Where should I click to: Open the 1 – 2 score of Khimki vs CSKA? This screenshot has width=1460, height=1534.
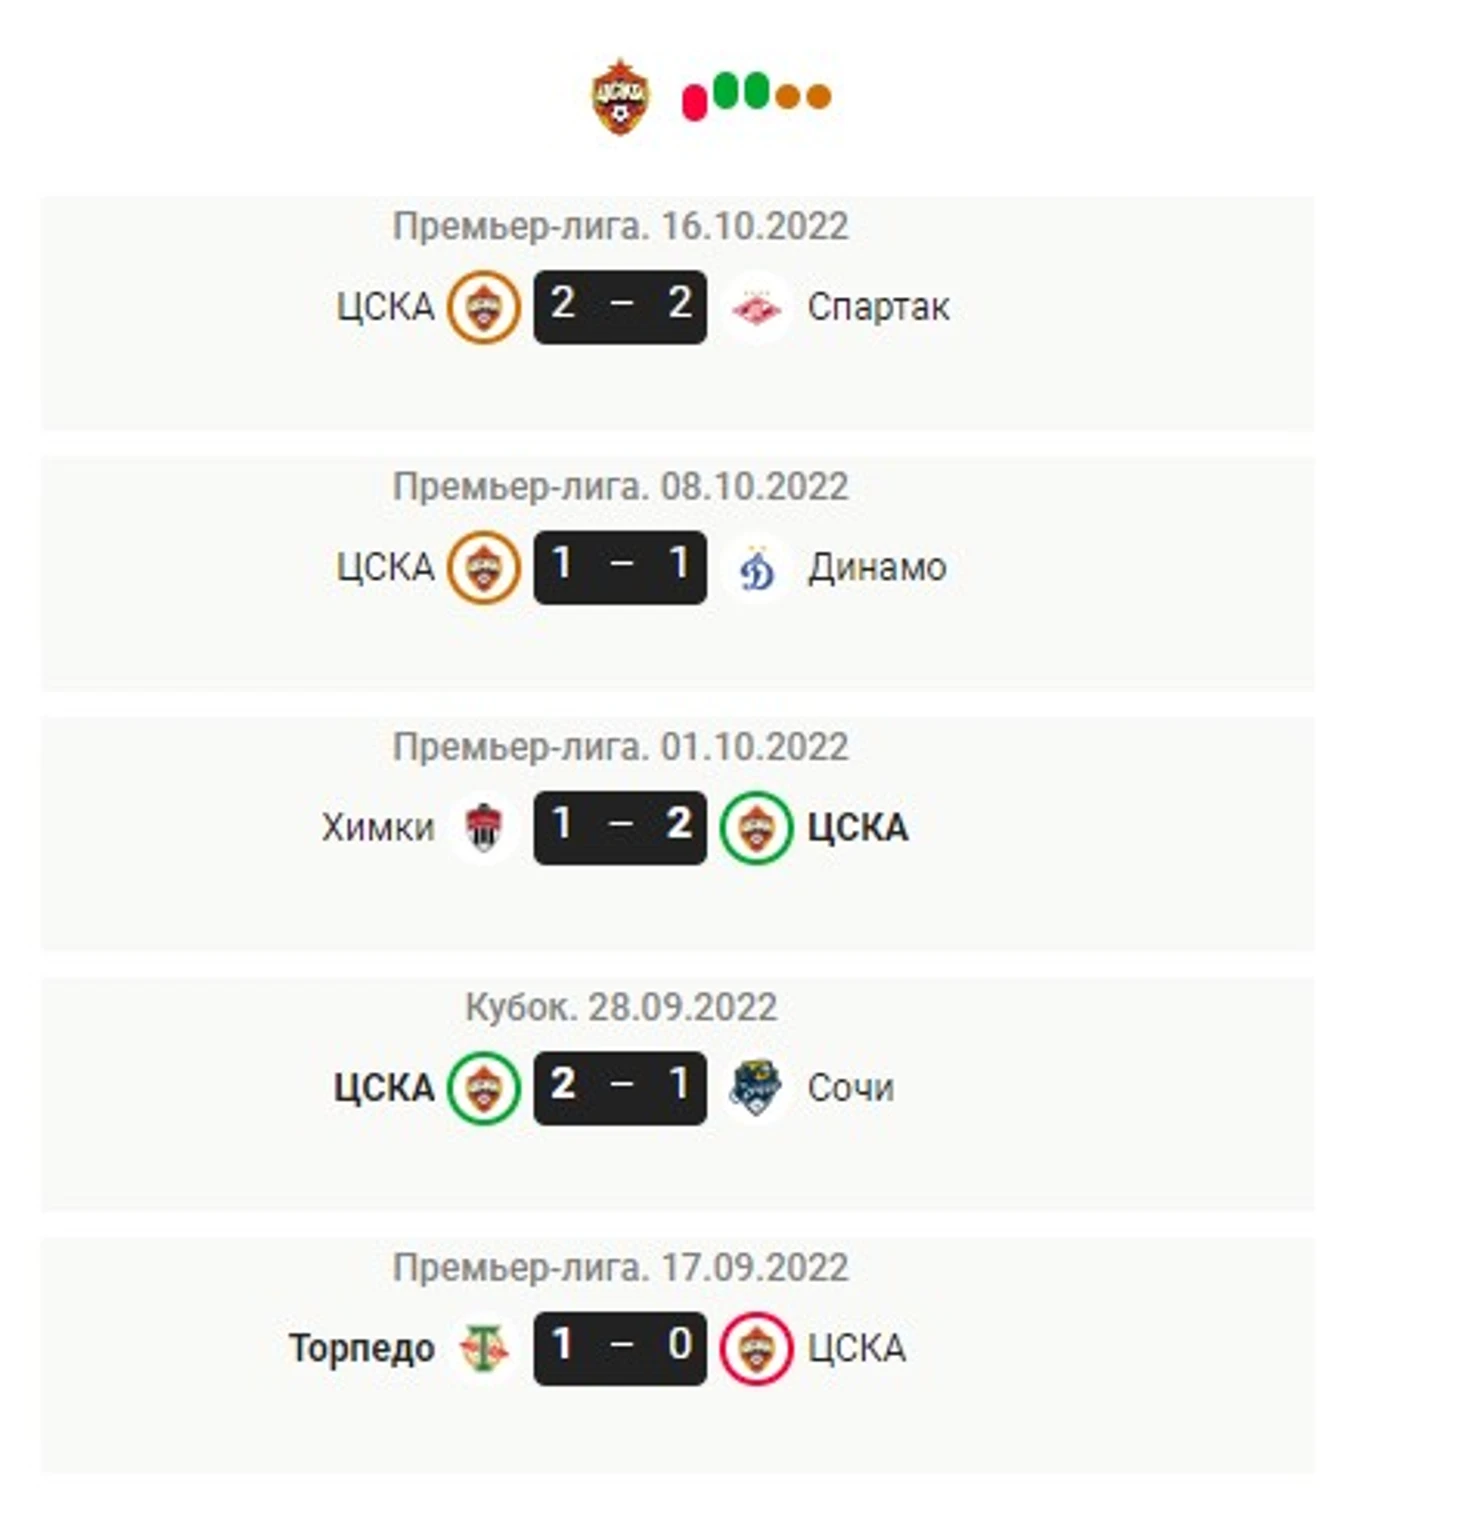click(620, 828)
